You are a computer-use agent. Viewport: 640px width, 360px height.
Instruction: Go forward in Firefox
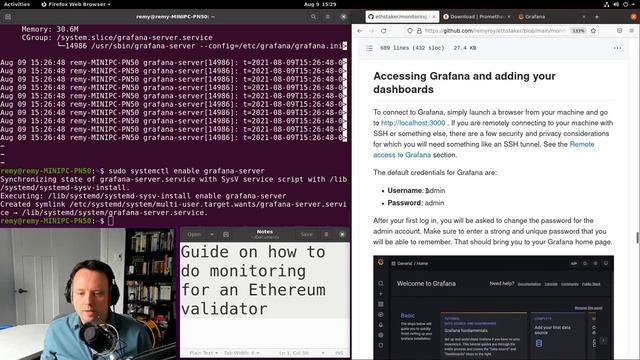(x=371, y=31)
